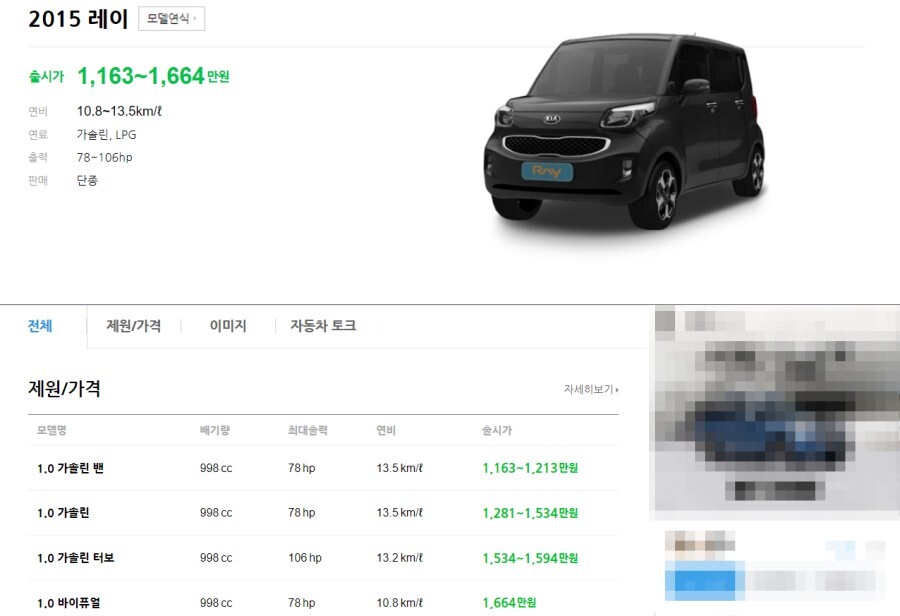
Task: Click the 998 cc cell in 바이퓨얼 row
Action: tap(216, 603)
